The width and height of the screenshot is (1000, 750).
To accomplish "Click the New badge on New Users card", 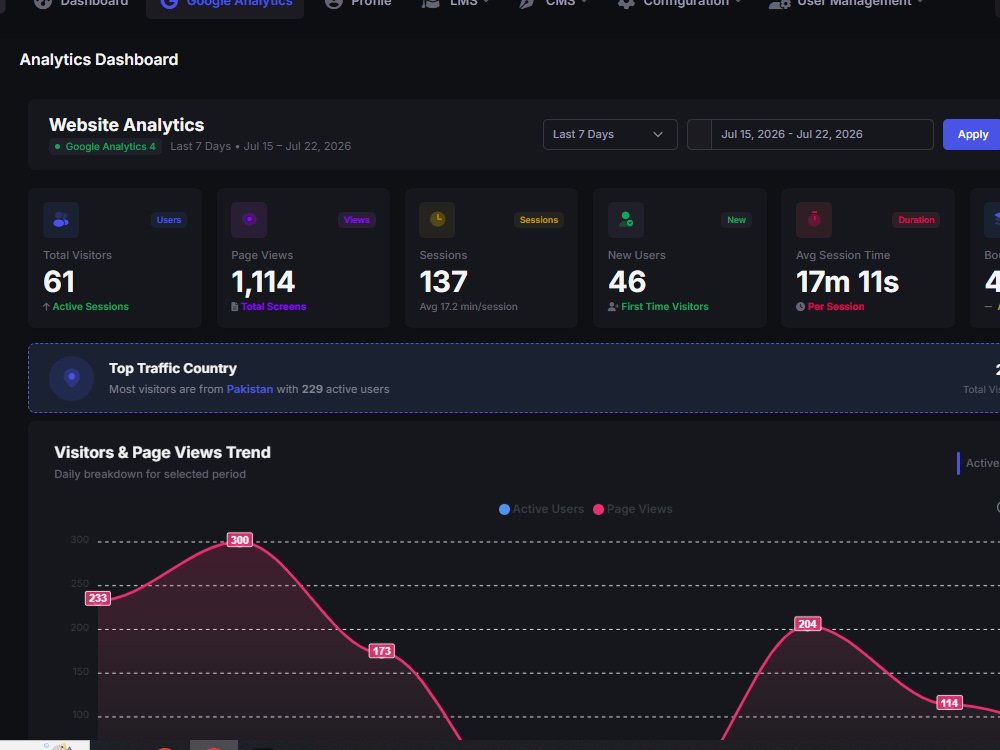I will [736, 220].
